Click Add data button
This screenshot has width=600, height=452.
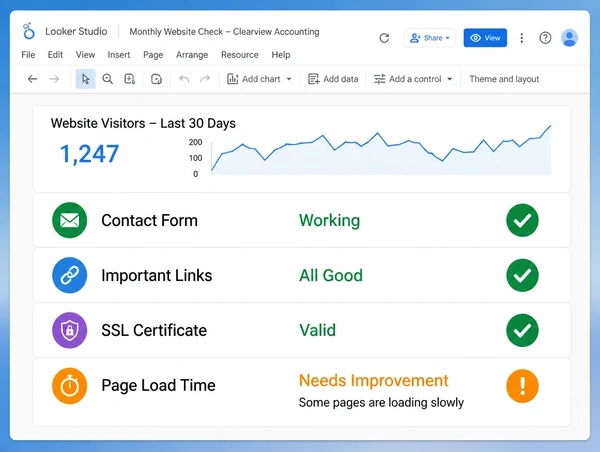(x=333, y=79)
